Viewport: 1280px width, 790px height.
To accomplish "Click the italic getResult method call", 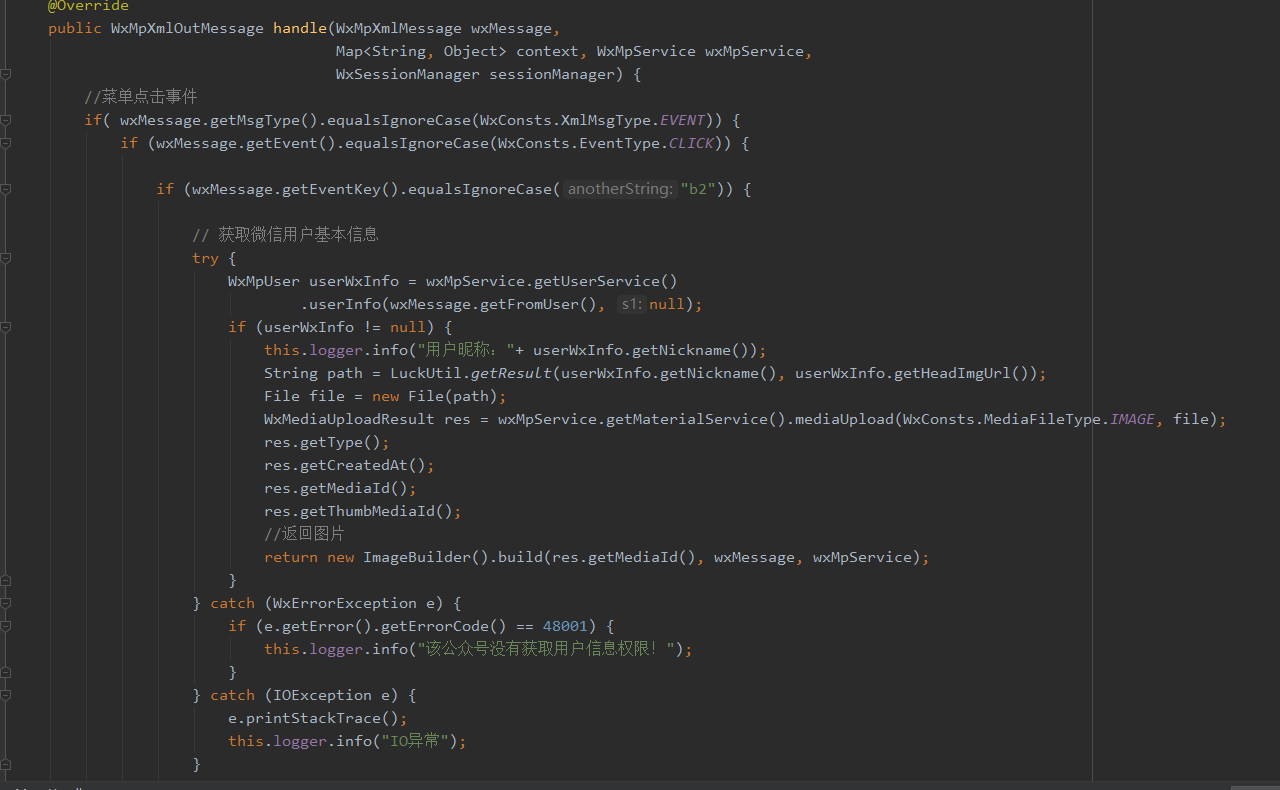I will (511, 373).
